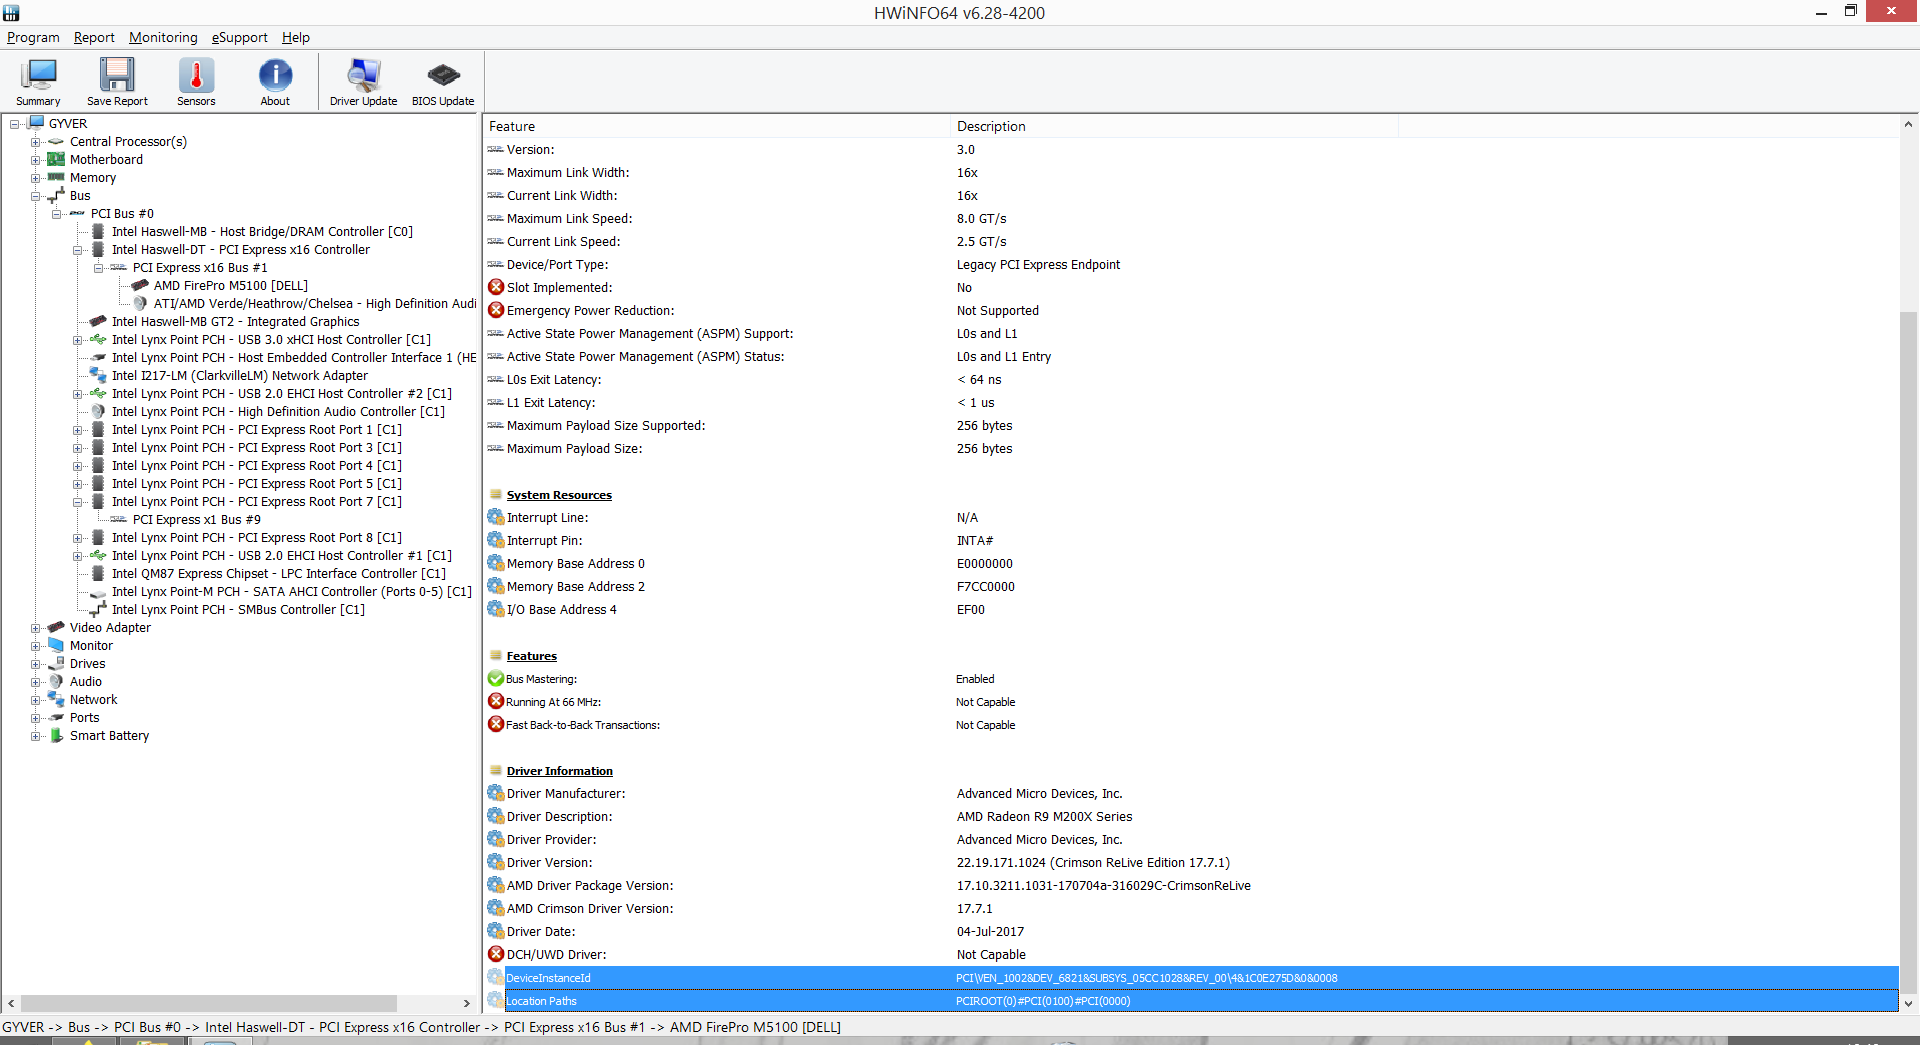The width and height of the screenshot is (1920, 1045).
Task: Collapse the Bus tree node
Action: tap(35, 196)
